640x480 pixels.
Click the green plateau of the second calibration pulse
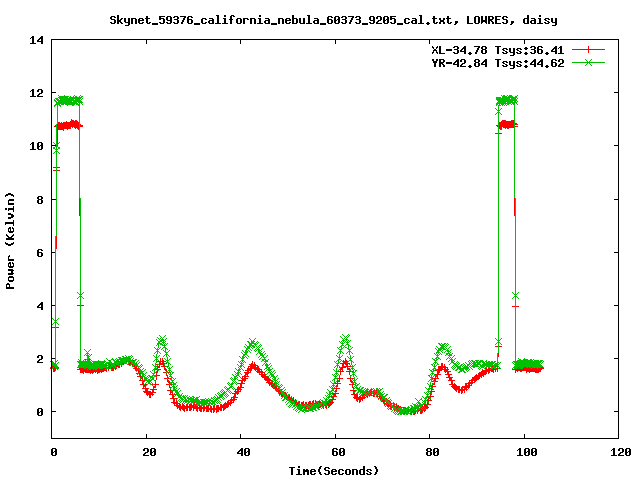pyautogui.click(x=507, y=100)
